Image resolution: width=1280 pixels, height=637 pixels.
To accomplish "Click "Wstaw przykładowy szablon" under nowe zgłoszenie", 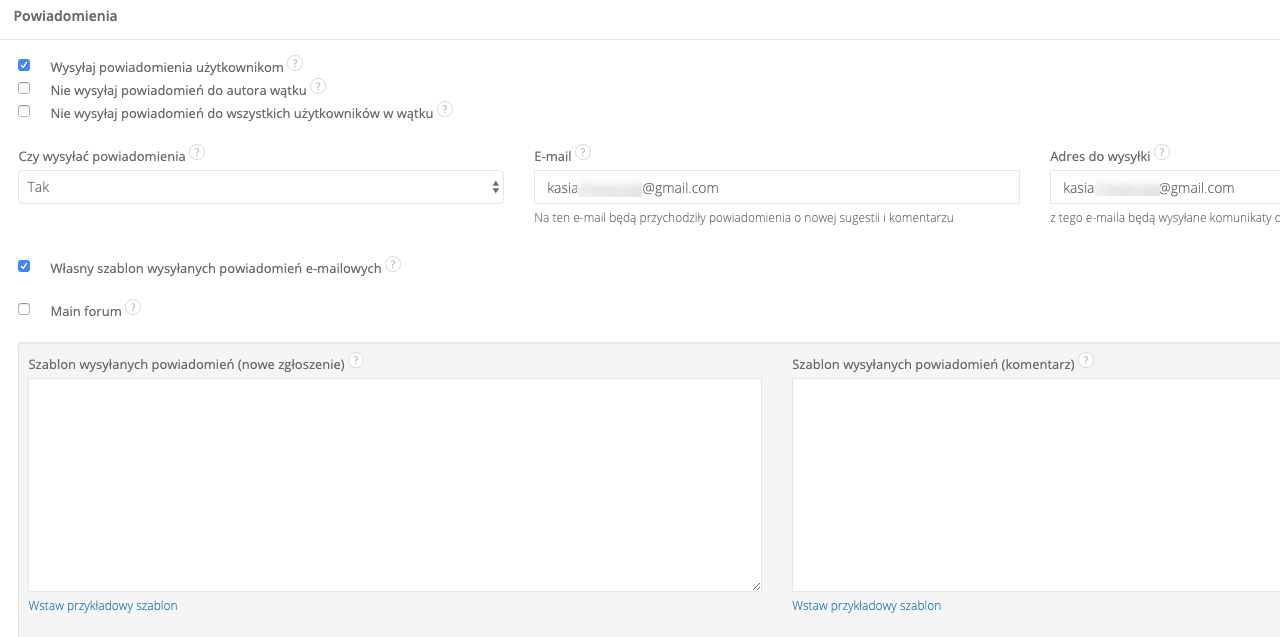I will click(x=103, y=606).
